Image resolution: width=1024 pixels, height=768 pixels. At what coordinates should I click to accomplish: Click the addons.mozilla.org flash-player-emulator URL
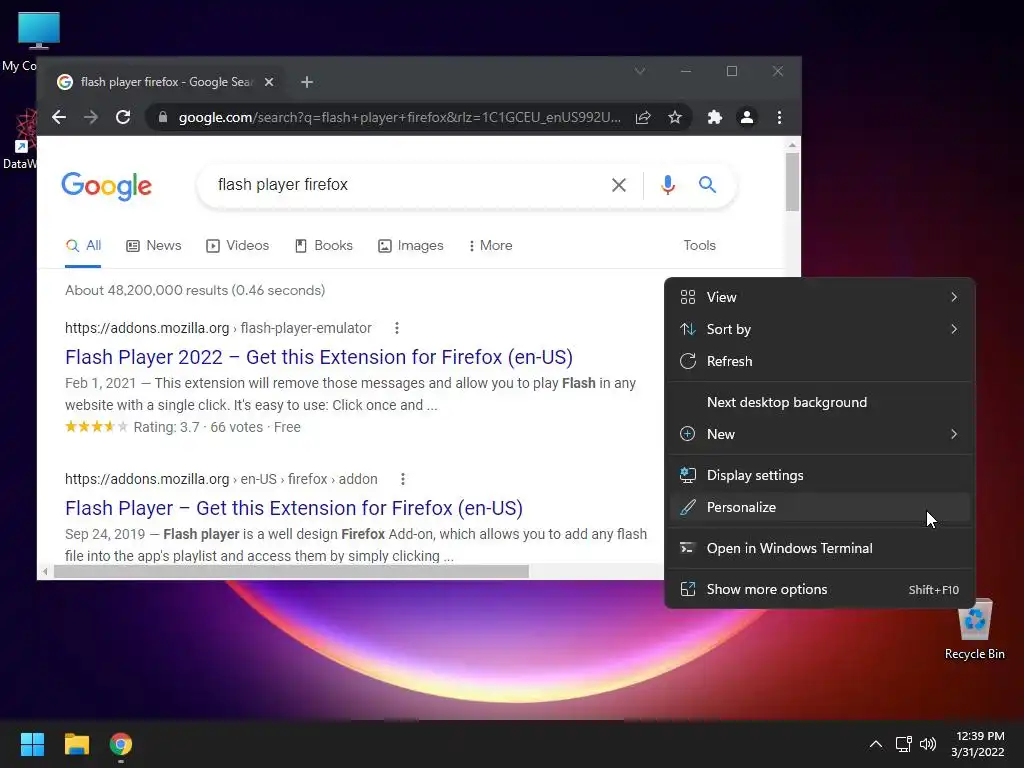pyautogui.click(x=218, y=328)
